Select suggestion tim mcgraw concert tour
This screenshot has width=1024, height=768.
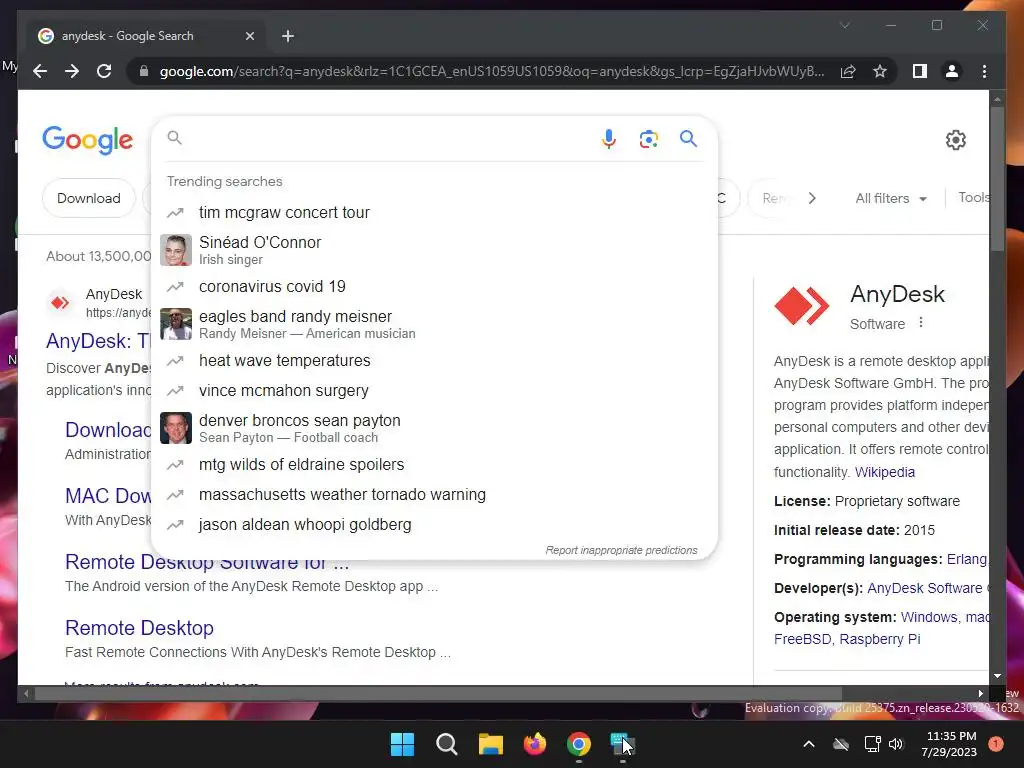click(434, 212)
